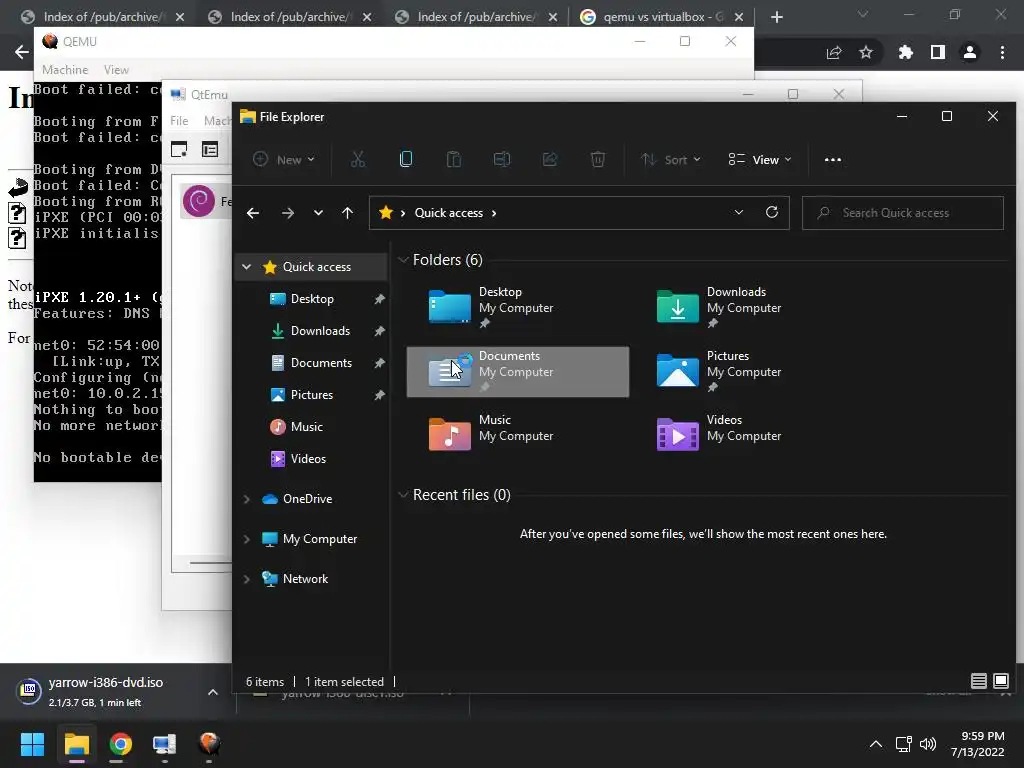1024x768 pixels.
Task: Select Music in the sidebar
Action: (x=306, y=426)
